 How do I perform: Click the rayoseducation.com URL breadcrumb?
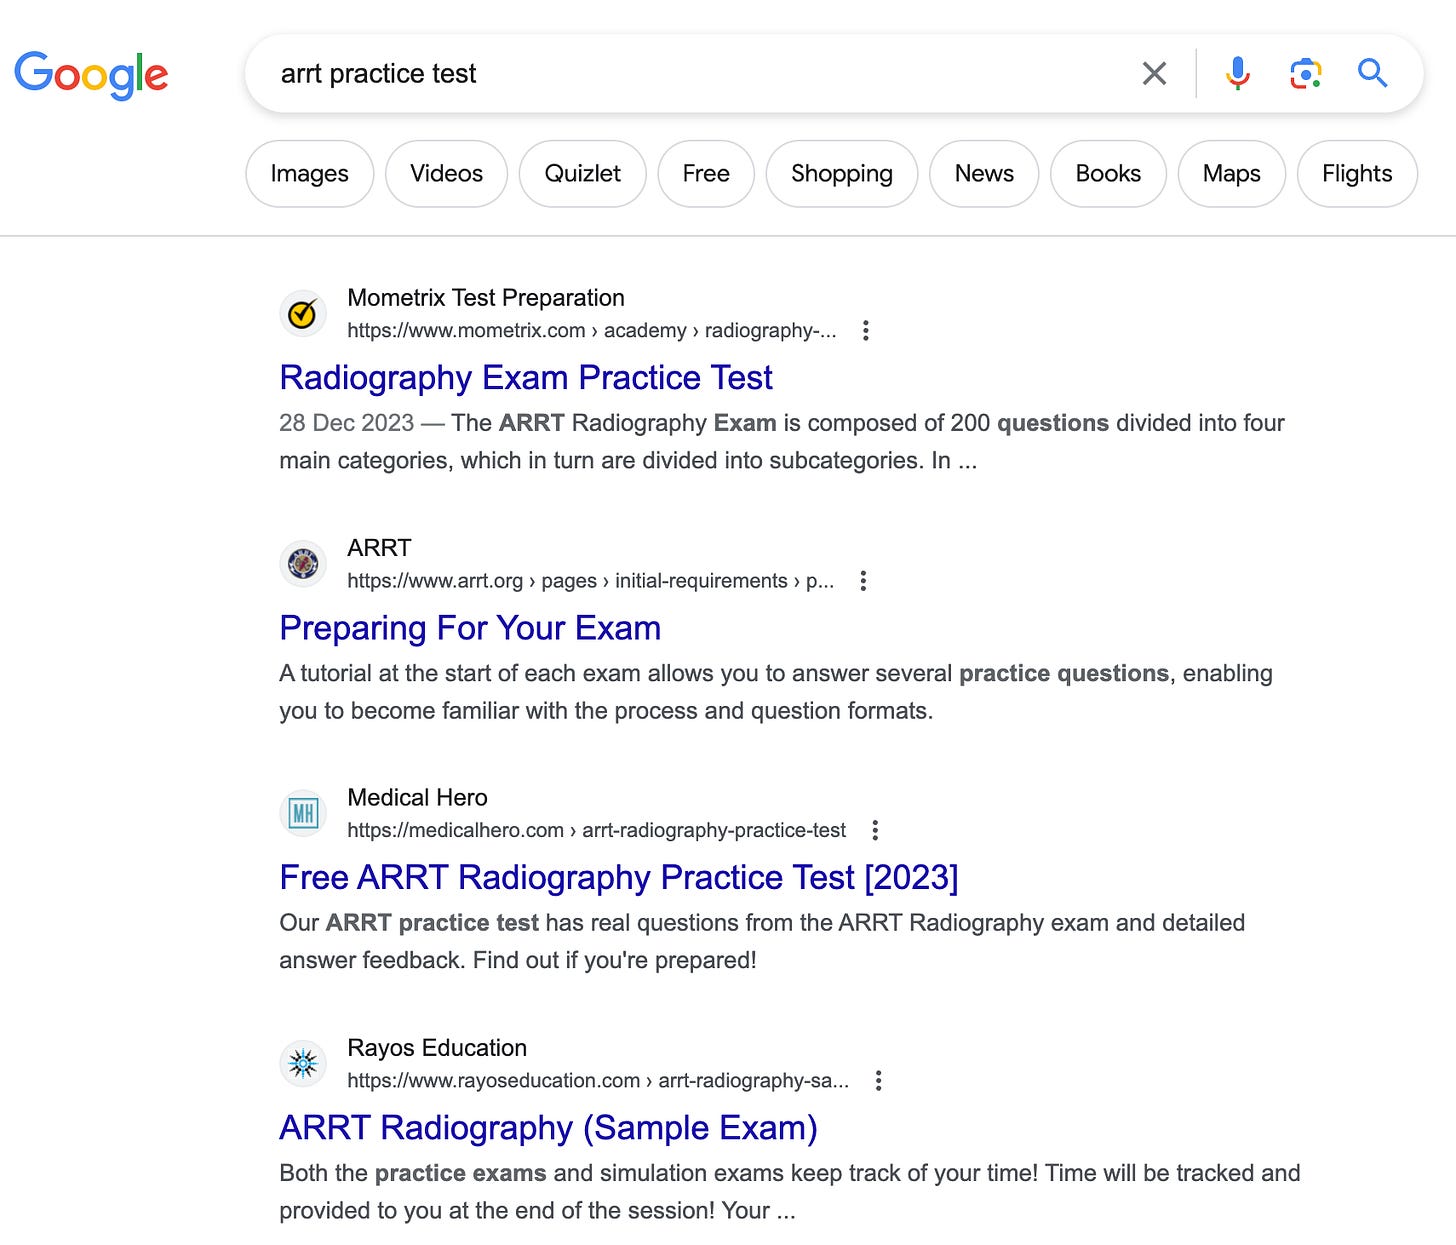click(x=598, y=1080)
